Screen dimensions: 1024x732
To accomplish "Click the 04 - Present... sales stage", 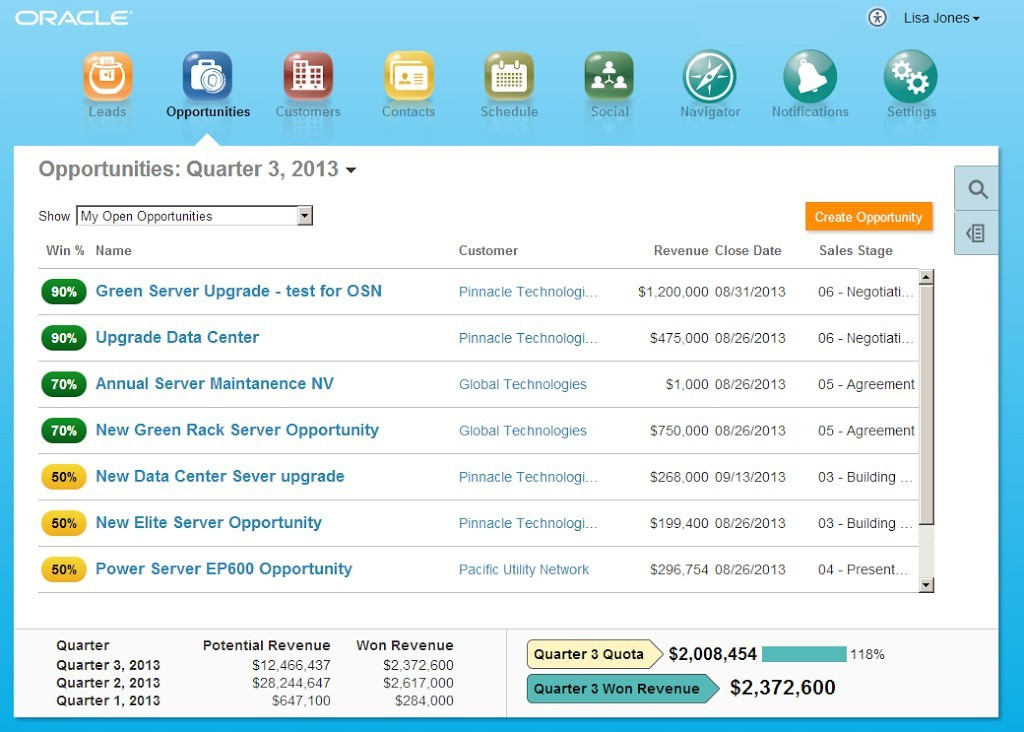I will (863, 570).
